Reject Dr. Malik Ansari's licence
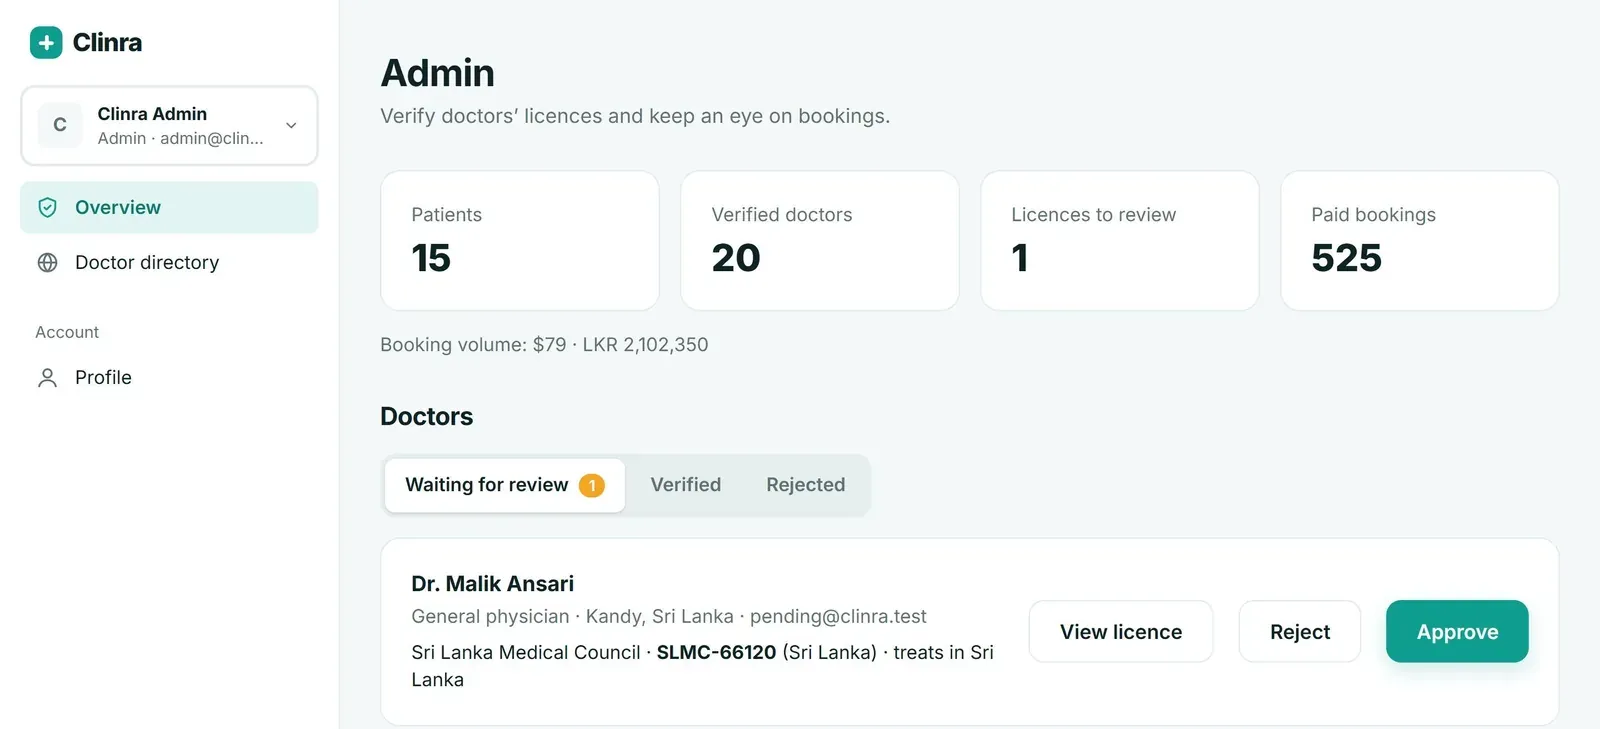Screen dimensions: 1600x729 (x=1300, y=631)
